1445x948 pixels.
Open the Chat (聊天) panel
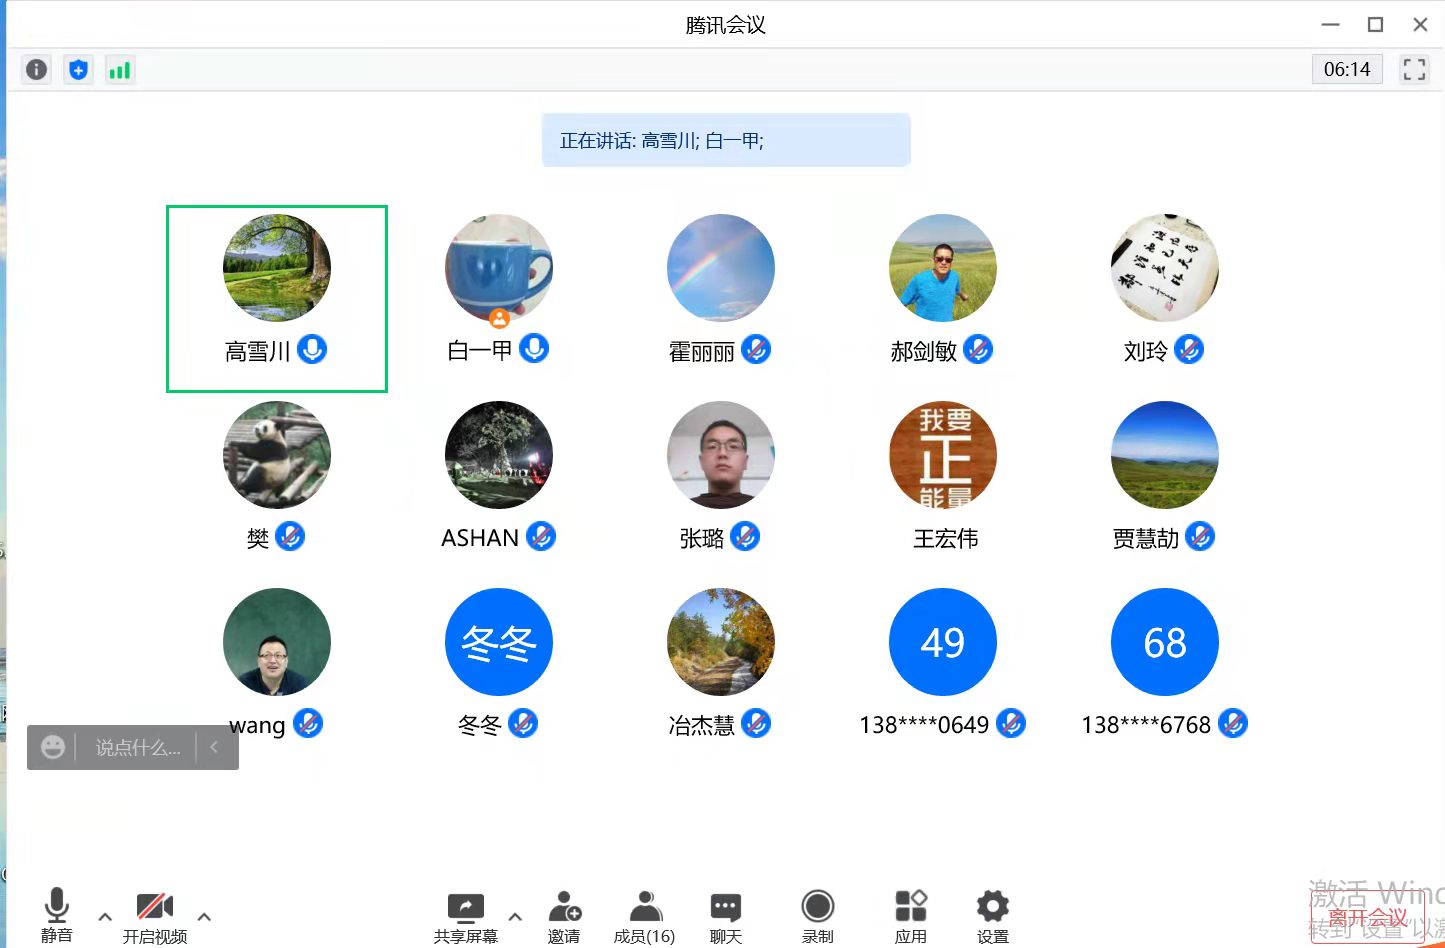pos(725,916)
